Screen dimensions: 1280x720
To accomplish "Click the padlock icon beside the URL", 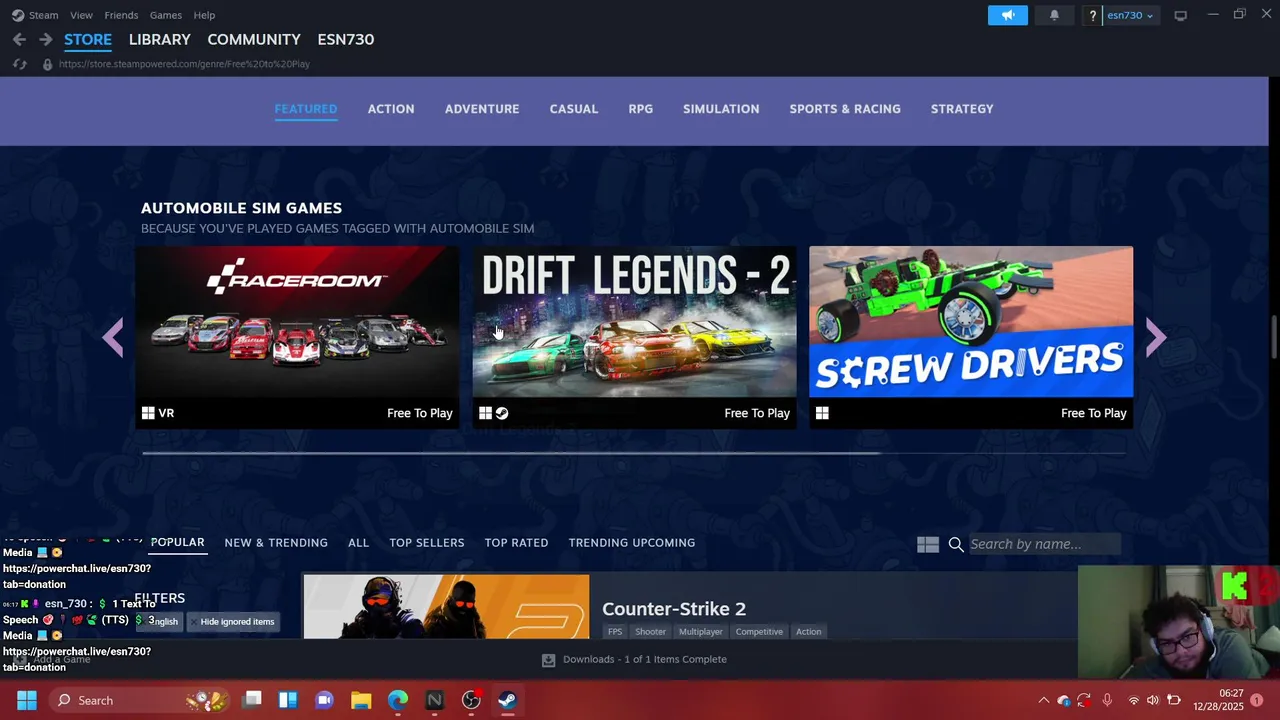I will [x=47, y=64].
